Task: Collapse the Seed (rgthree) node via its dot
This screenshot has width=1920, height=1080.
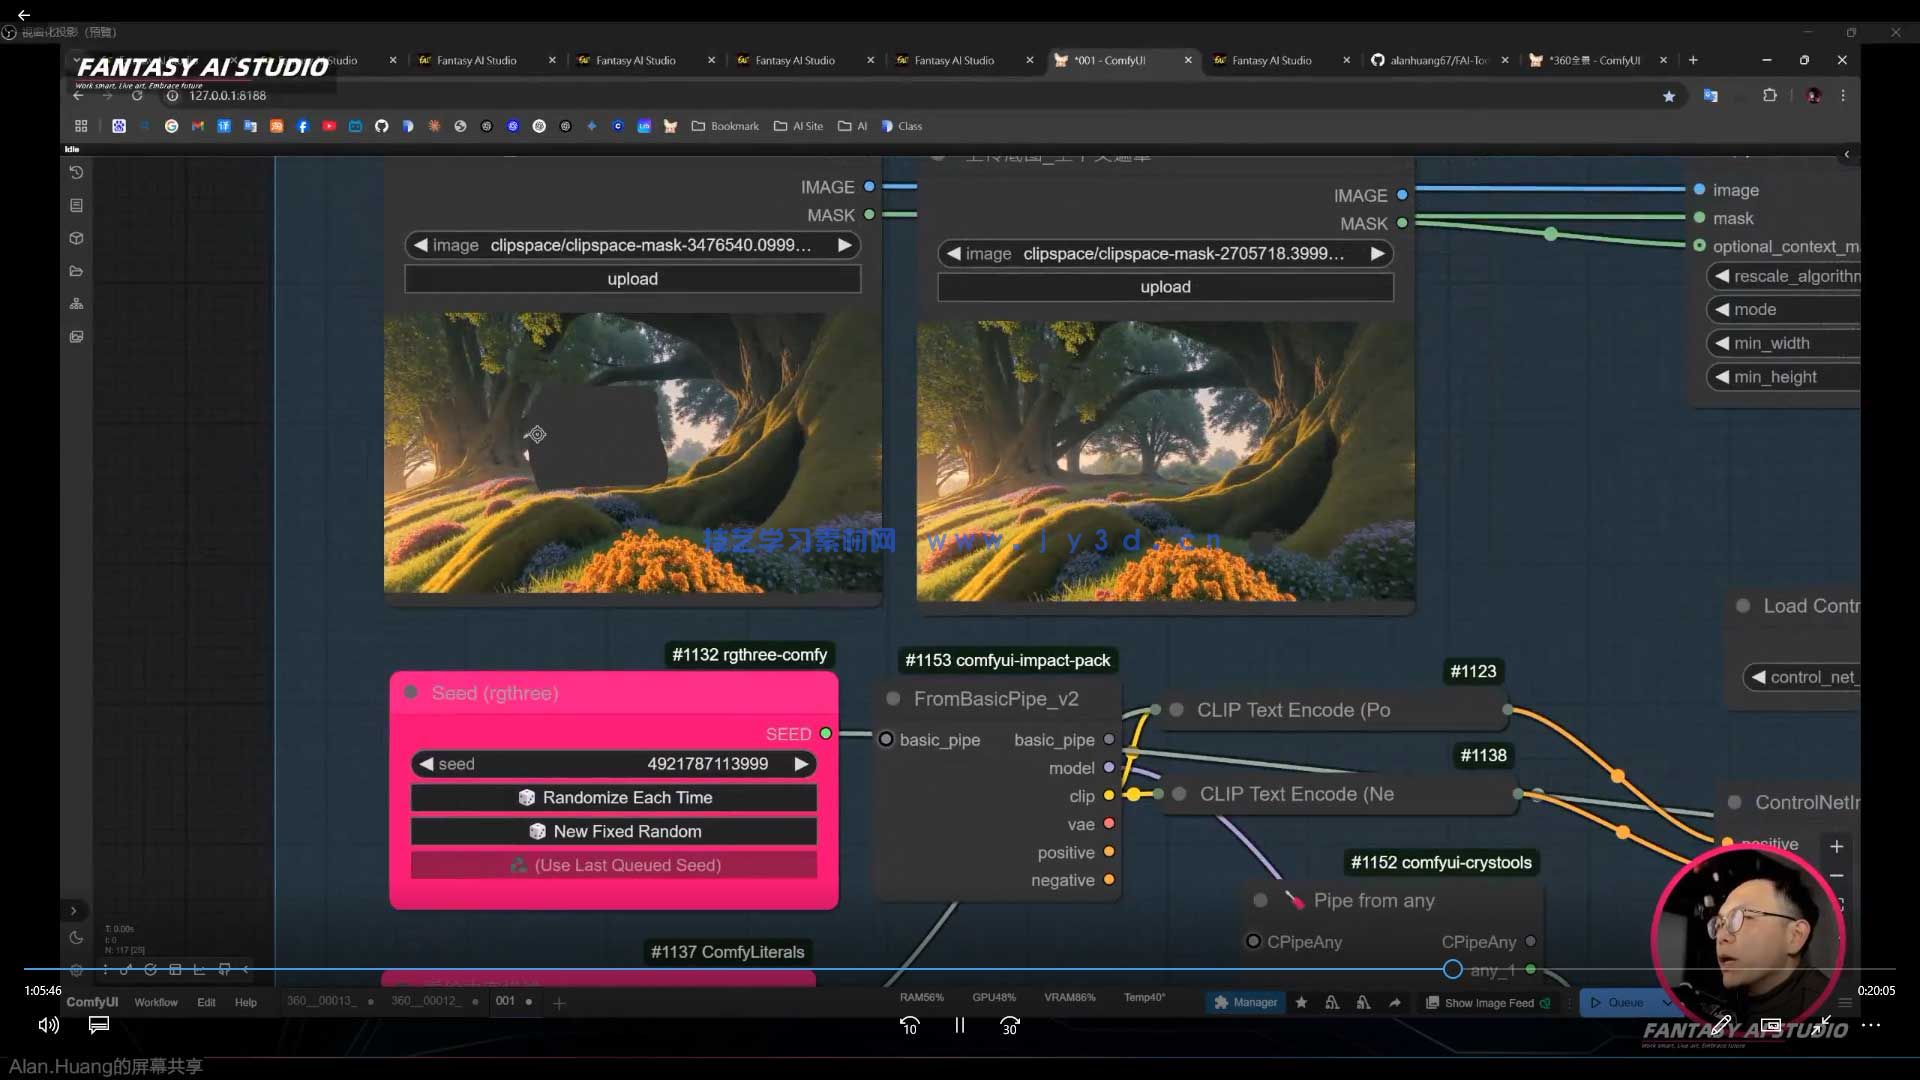Action: 411,693
